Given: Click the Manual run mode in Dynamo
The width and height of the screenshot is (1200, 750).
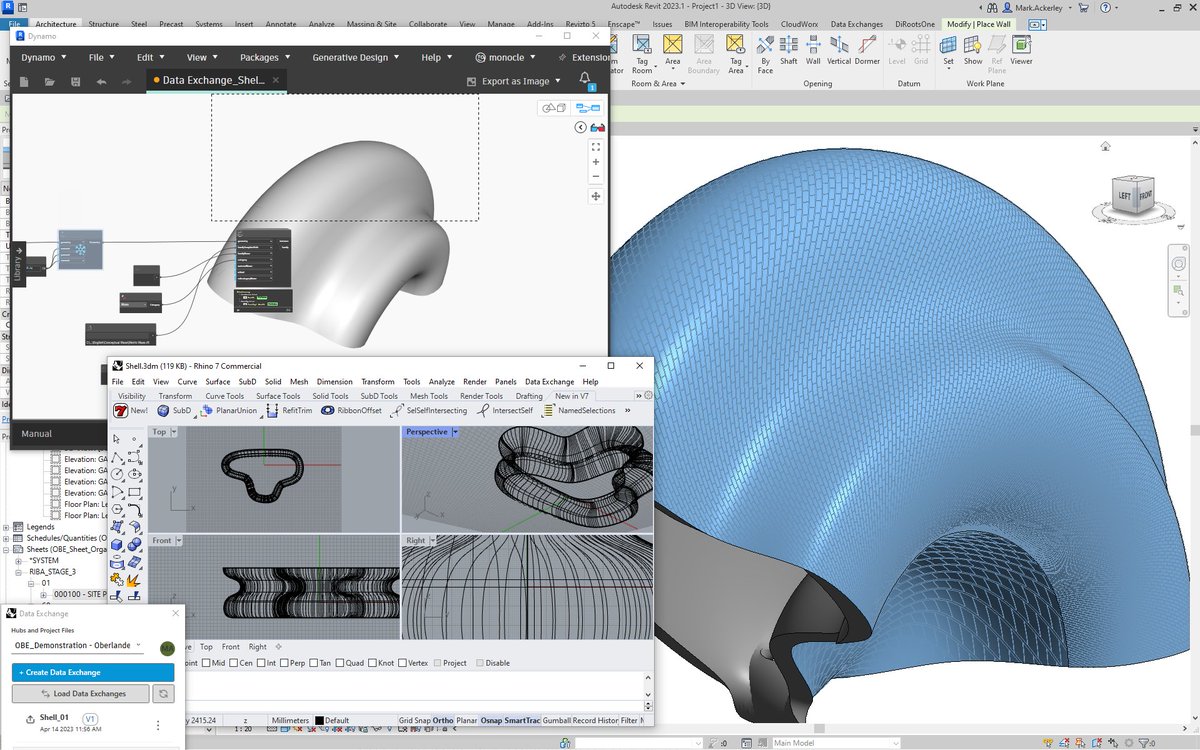Looking at the screenshot, I should [x=37, y=434].
